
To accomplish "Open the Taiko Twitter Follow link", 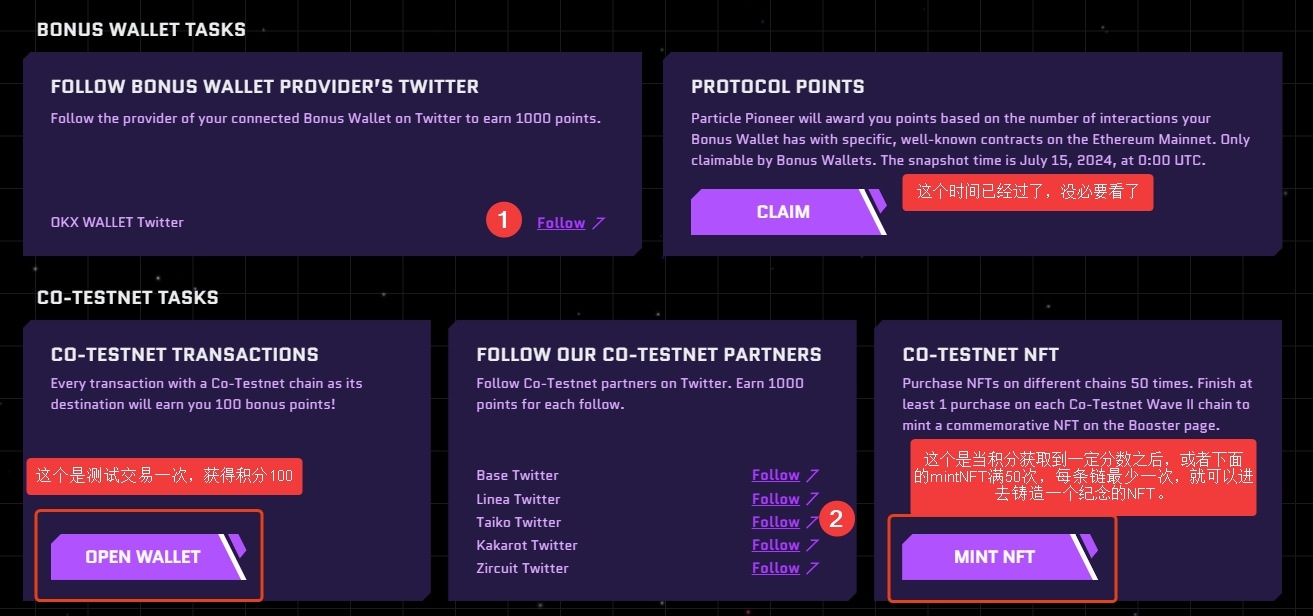I will point(776,522).
